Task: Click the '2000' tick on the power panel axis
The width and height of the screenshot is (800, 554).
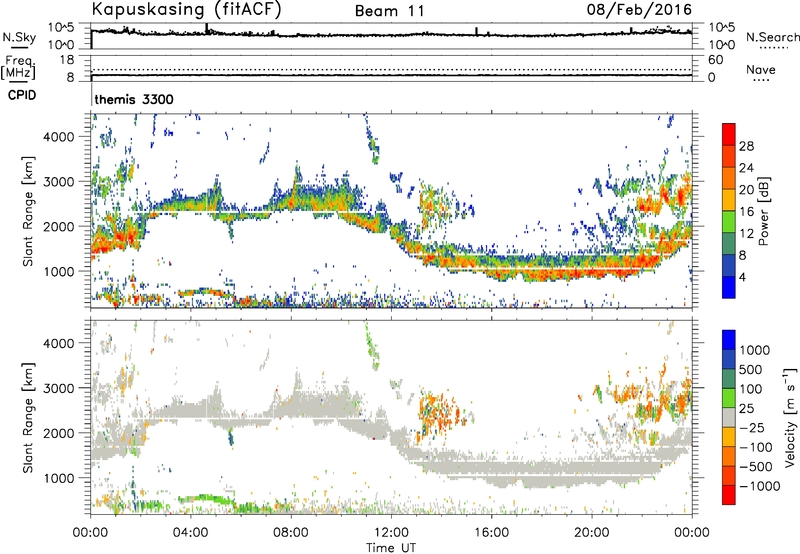Action: 59,226
